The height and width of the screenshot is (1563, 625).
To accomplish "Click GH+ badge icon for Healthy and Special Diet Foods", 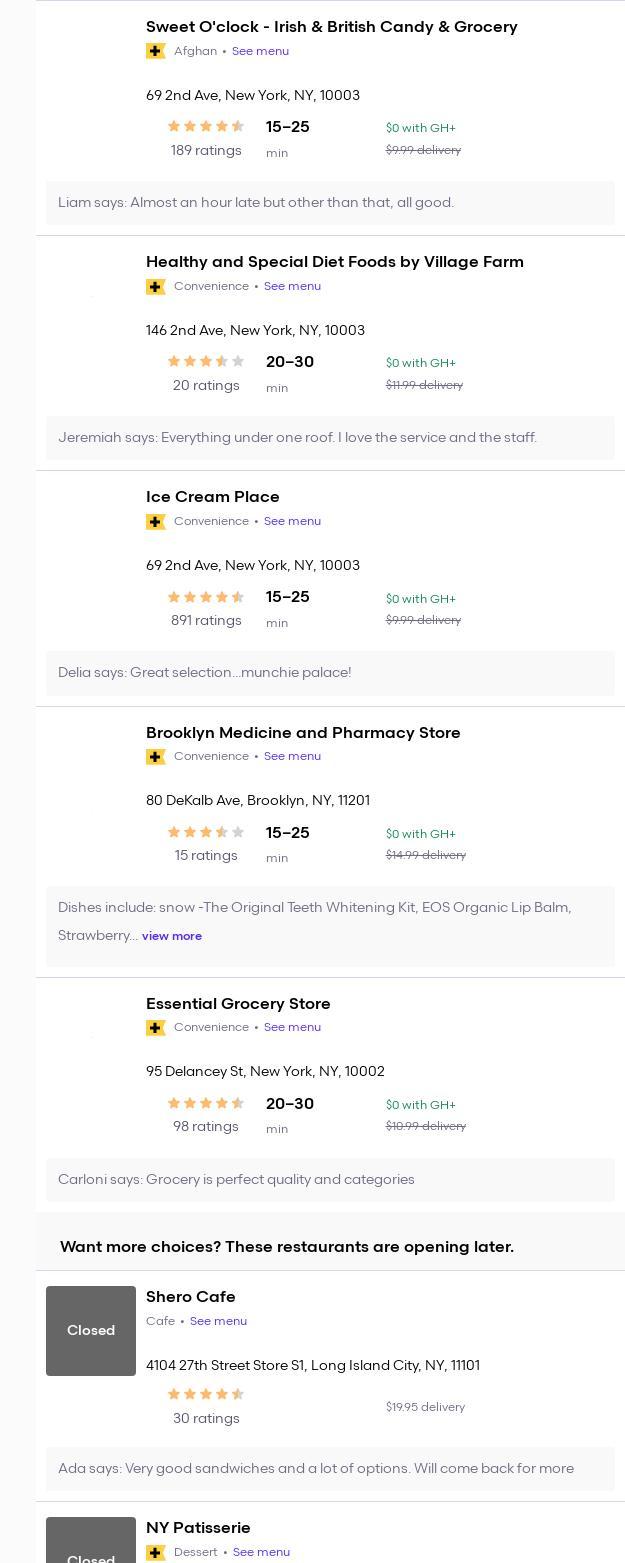I will 155,287.
